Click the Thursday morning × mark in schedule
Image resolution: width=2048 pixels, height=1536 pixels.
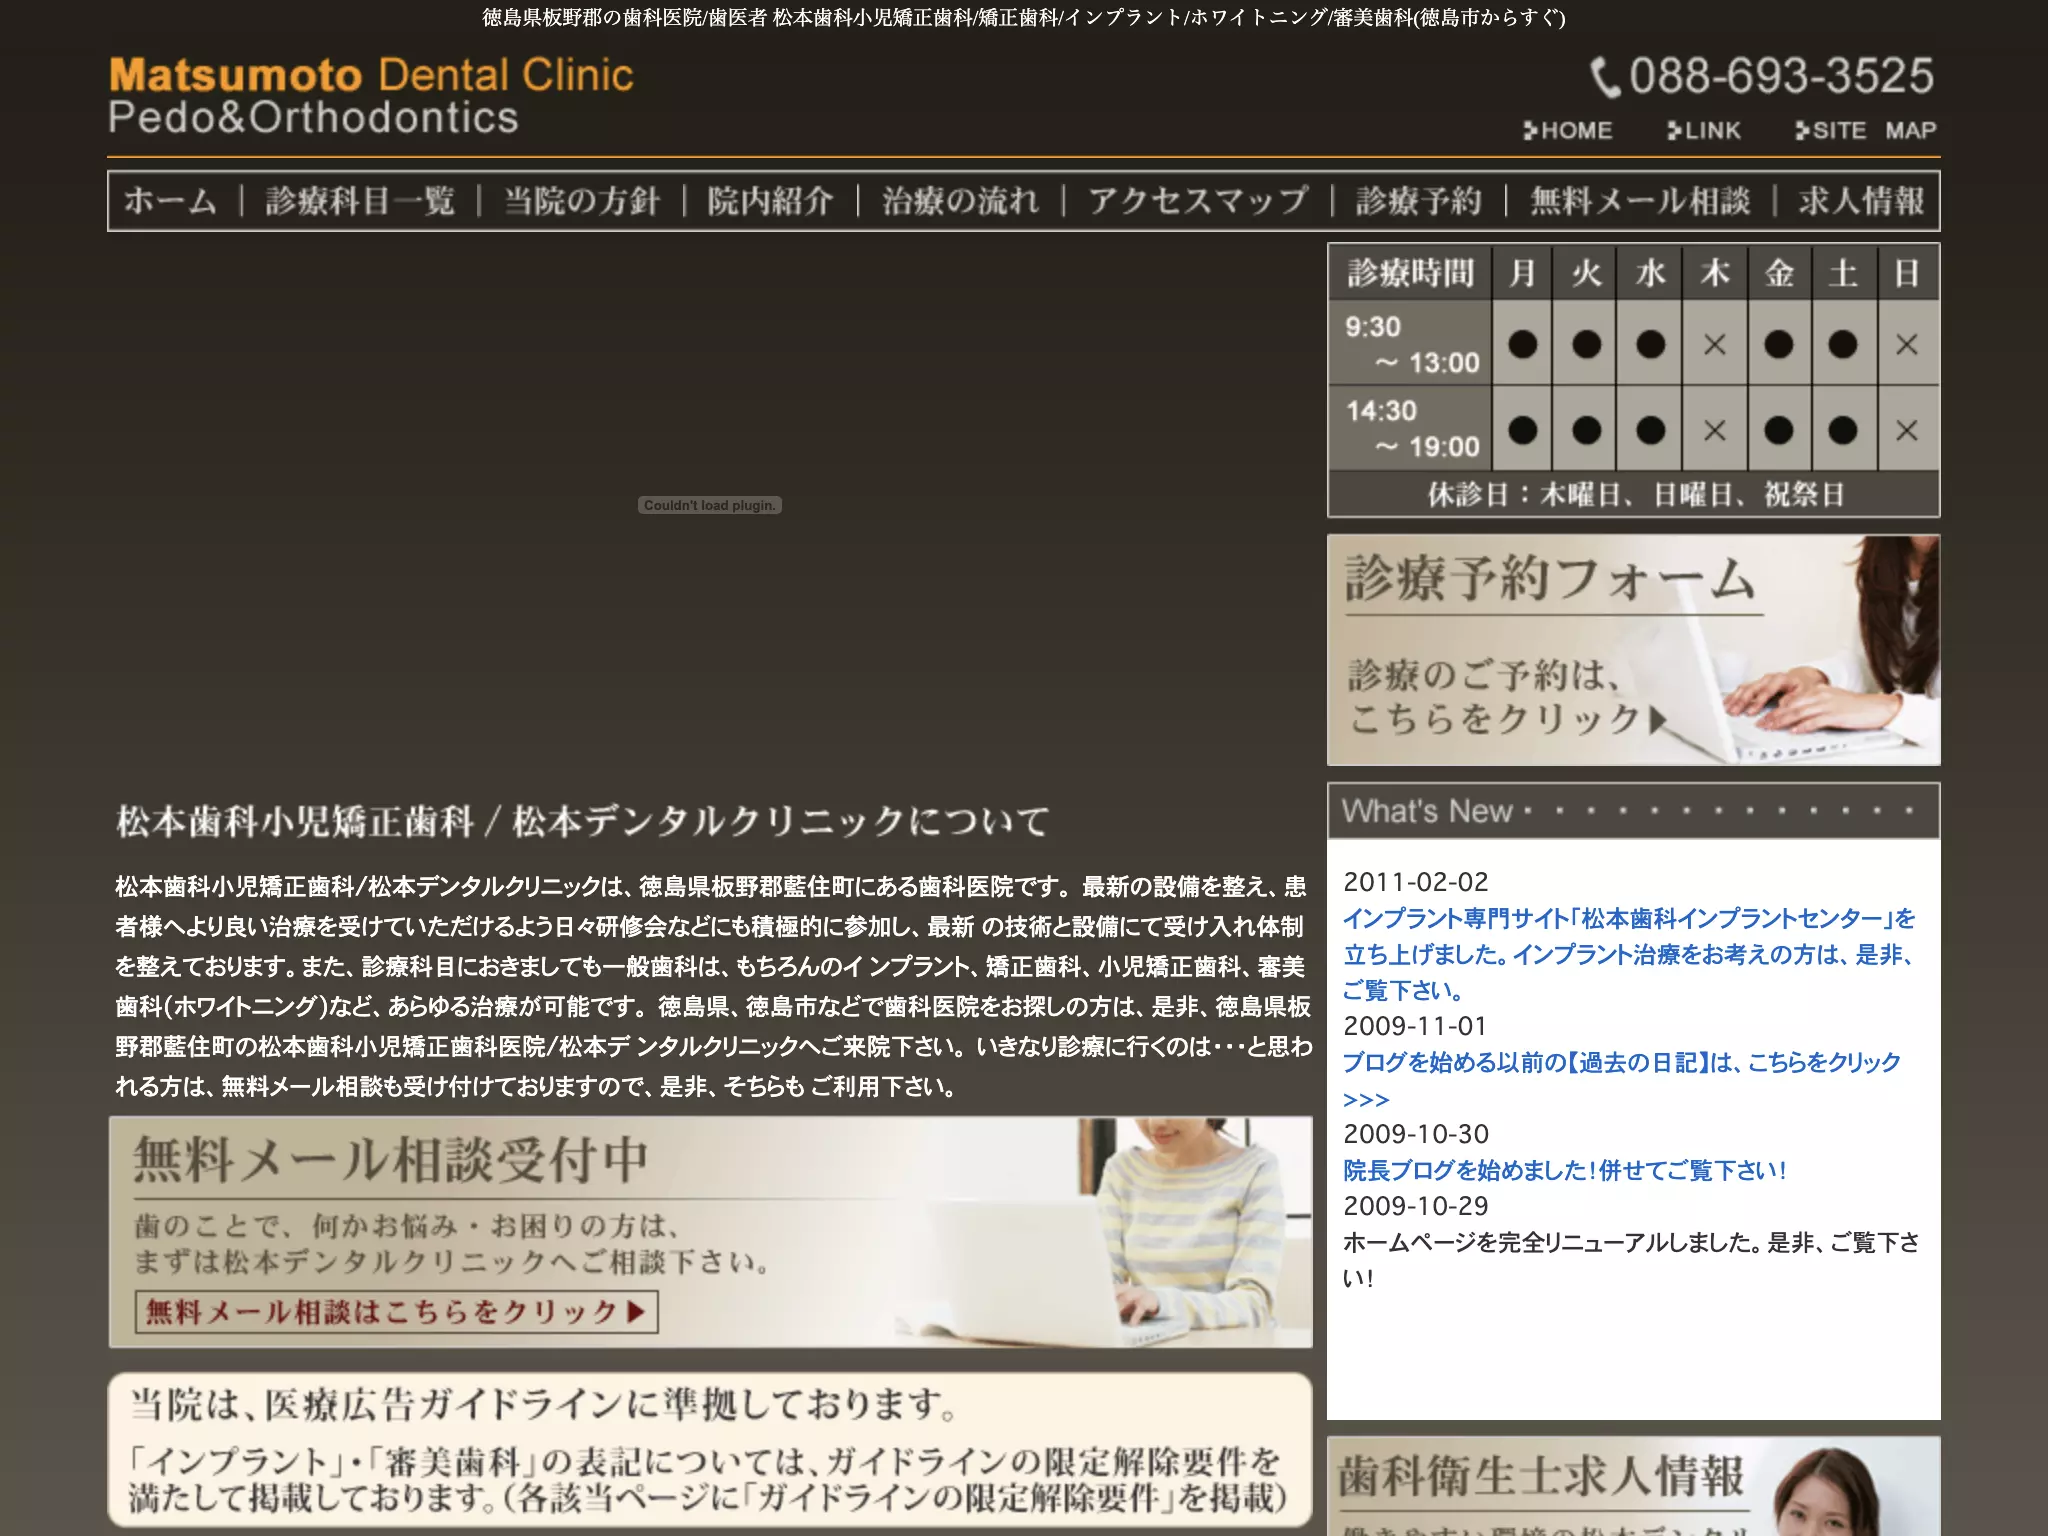(x=1714, y=345)
